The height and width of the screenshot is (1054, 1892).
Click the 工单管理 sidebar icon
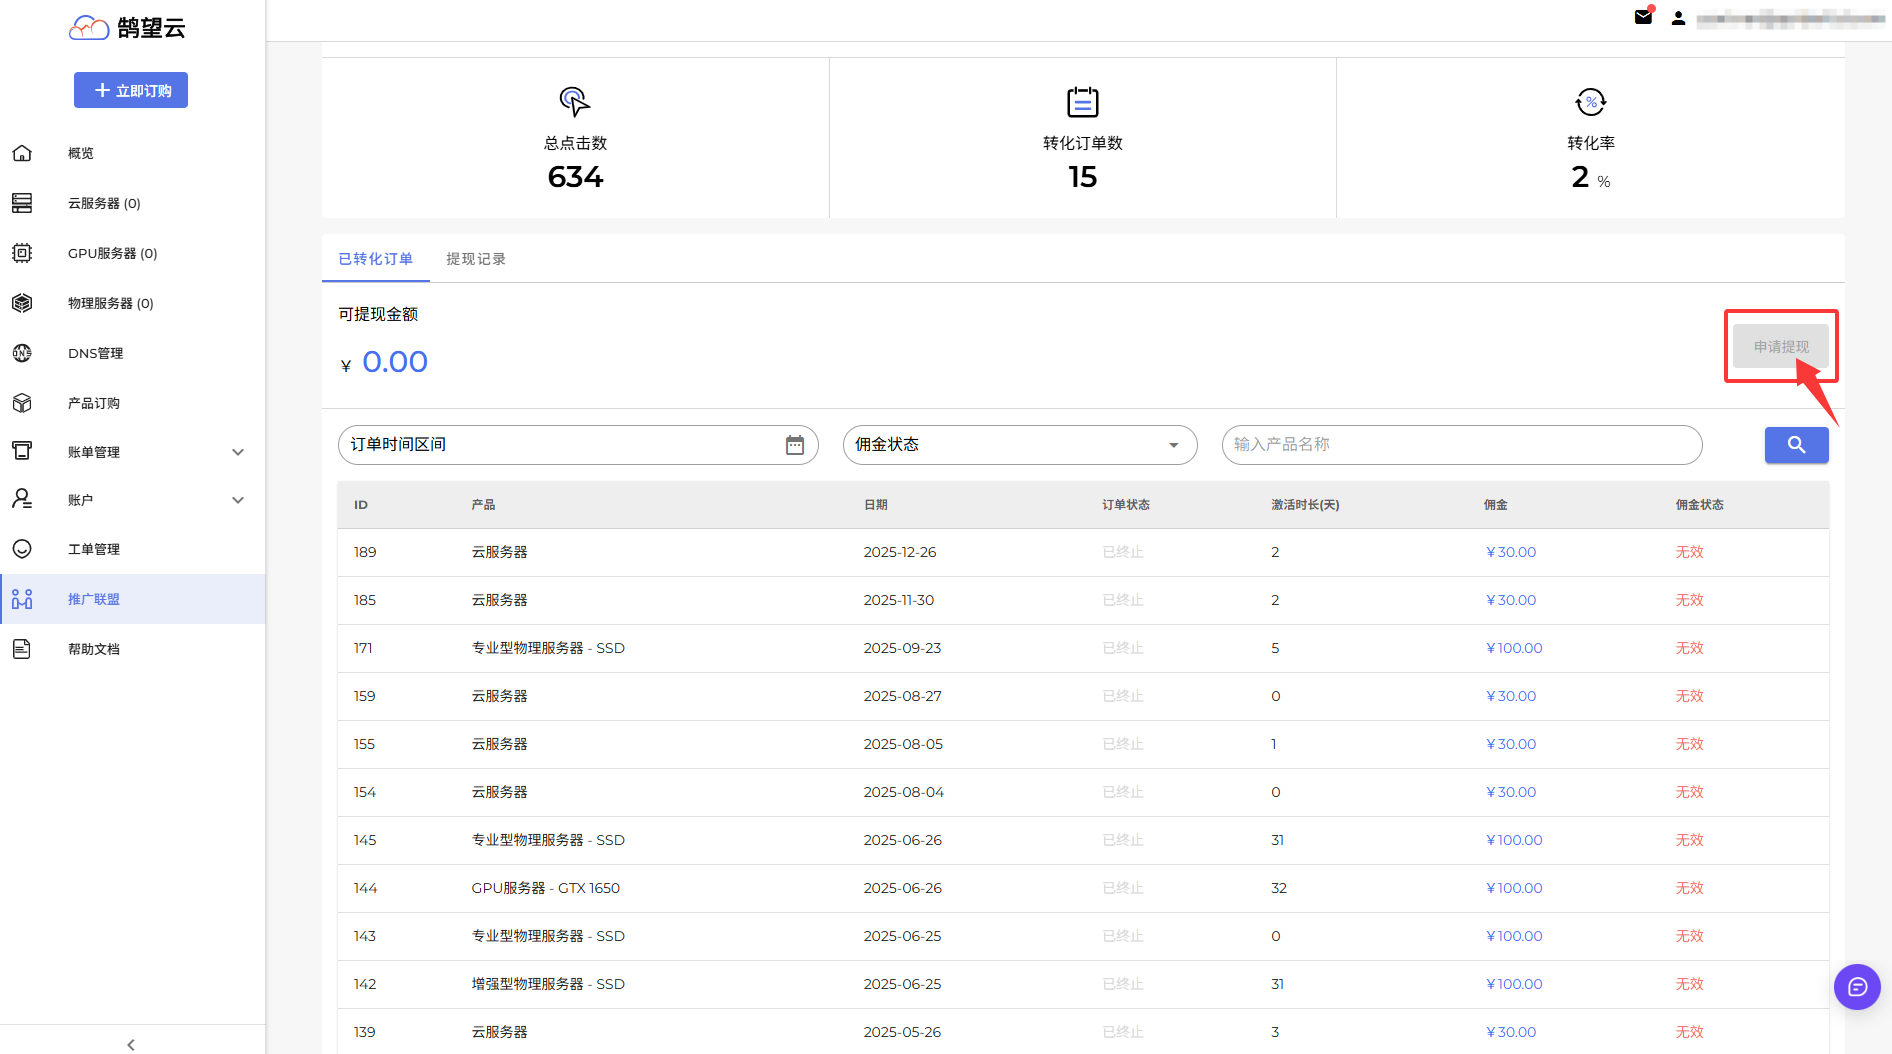tap(22, 549)
